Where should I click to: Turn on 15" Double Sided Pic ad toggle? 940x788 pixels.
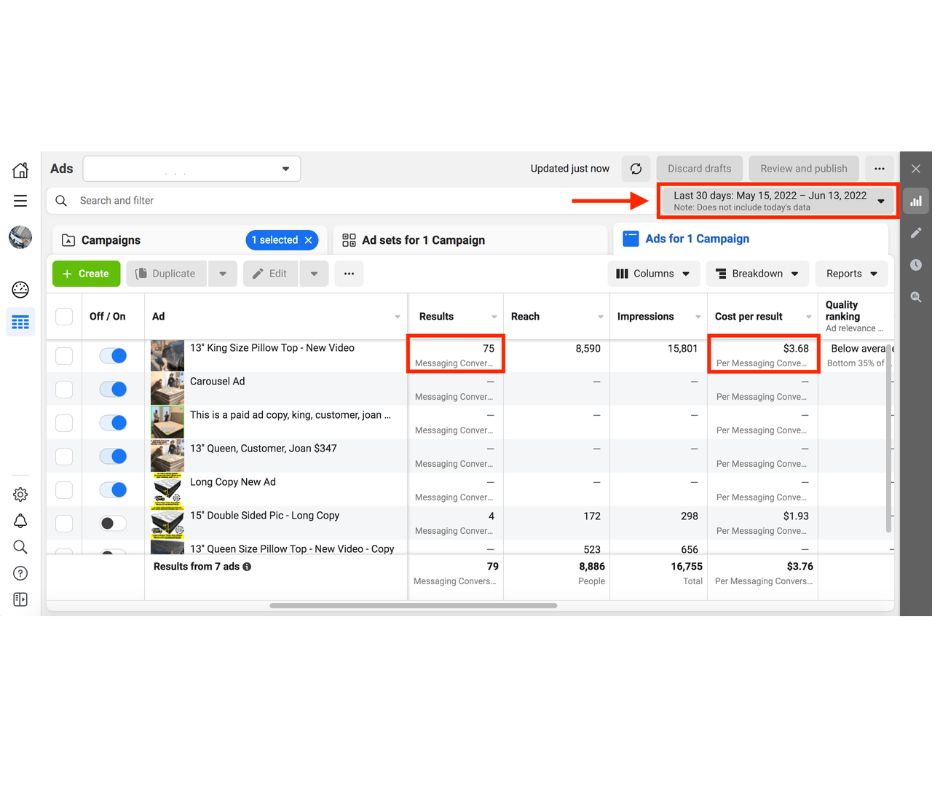[113, 523]
